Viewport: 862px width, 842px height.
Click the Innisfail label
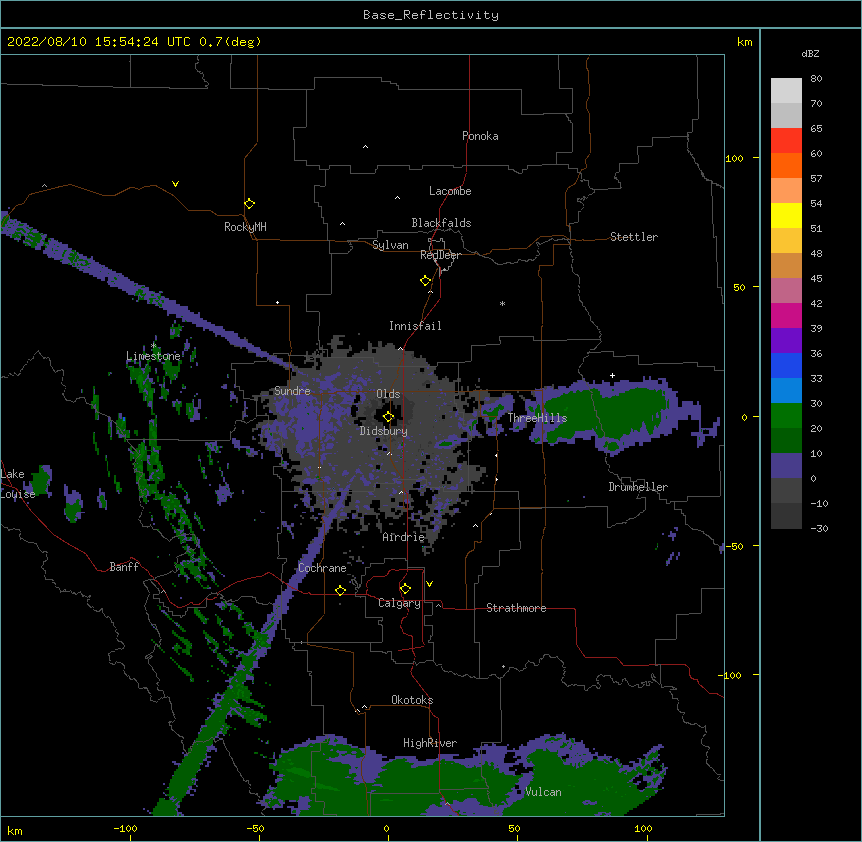(x=415, y=326)
